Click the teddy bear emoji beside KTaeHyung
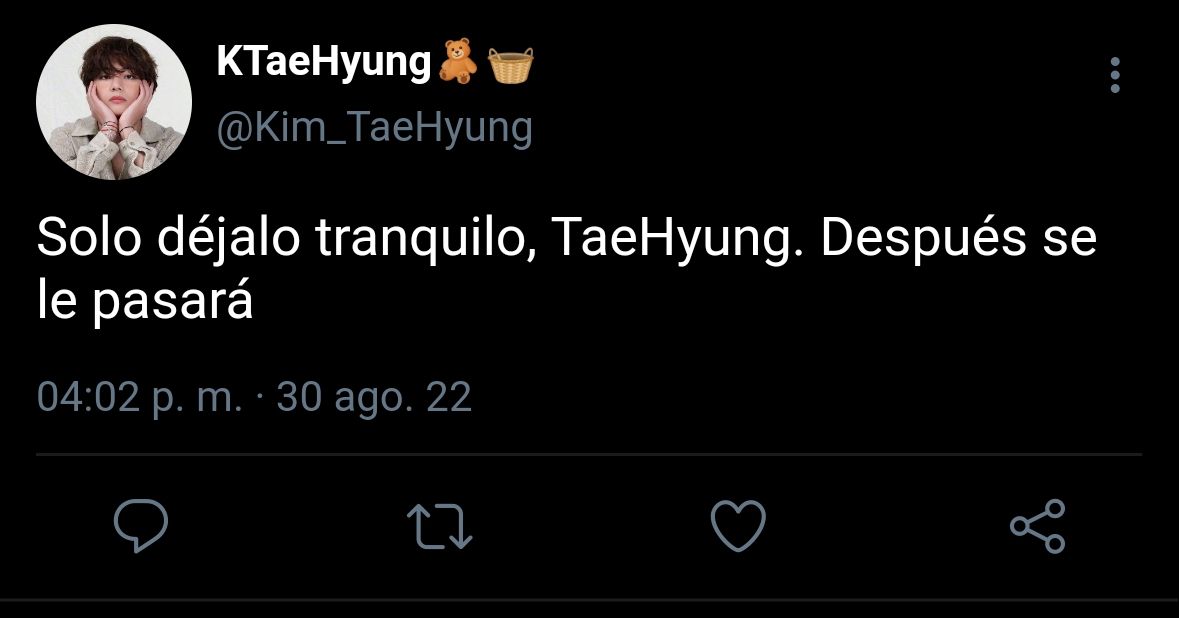 457,62
